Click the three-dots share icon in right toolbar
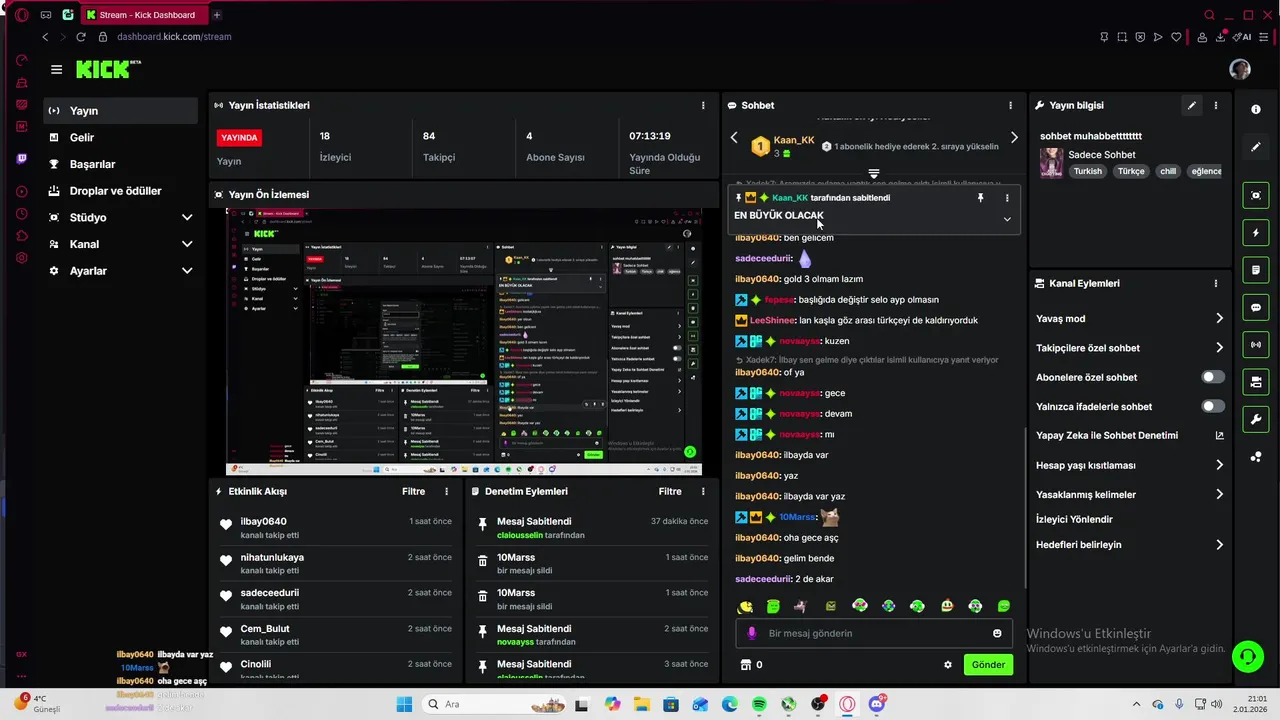1280x720 pixels. click(x=1256, y=457)
